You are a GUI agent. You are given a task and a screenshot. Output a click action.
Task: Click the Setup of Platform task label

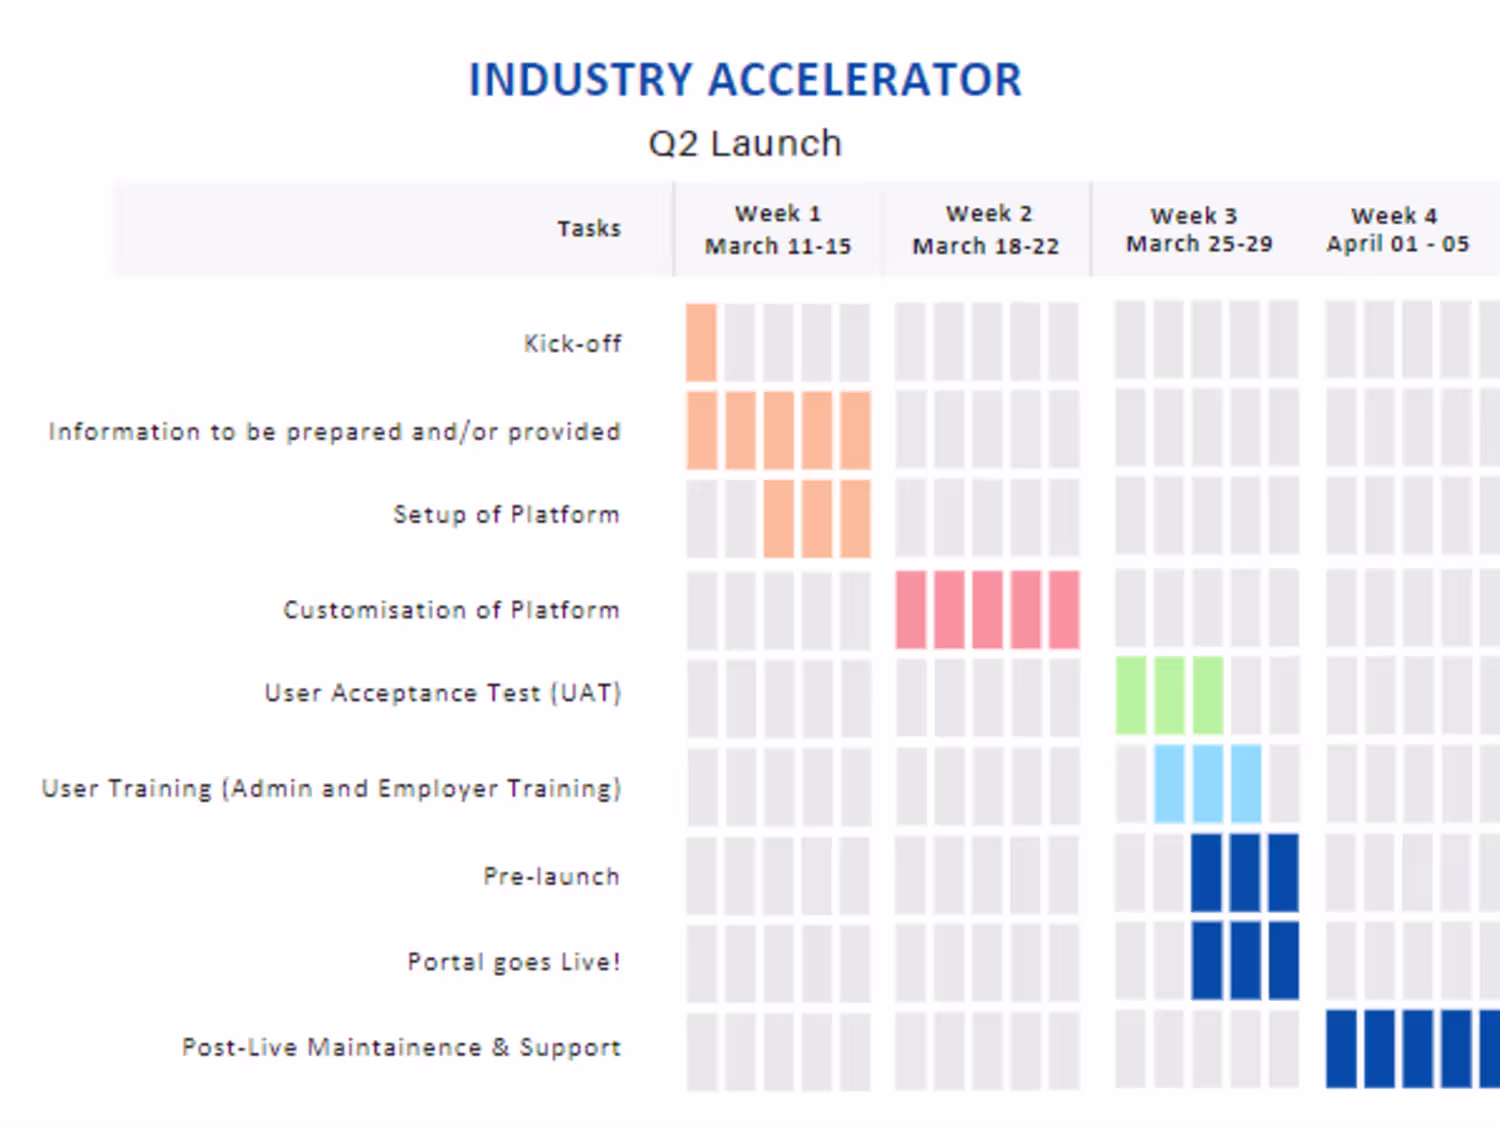point(506,515)
